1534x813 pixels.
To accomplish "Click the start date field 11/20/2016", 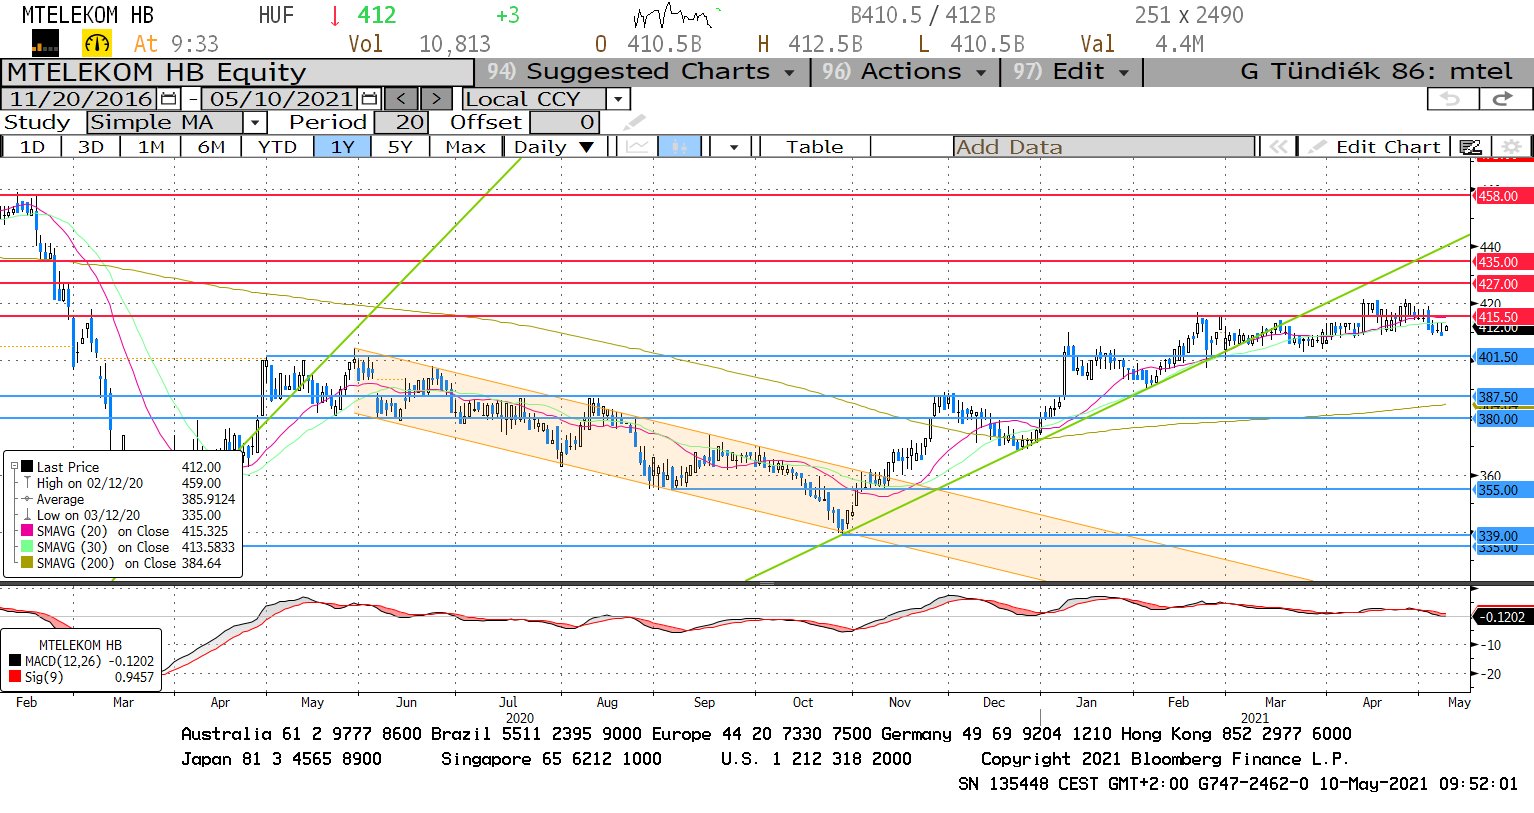I will point(81,99).
